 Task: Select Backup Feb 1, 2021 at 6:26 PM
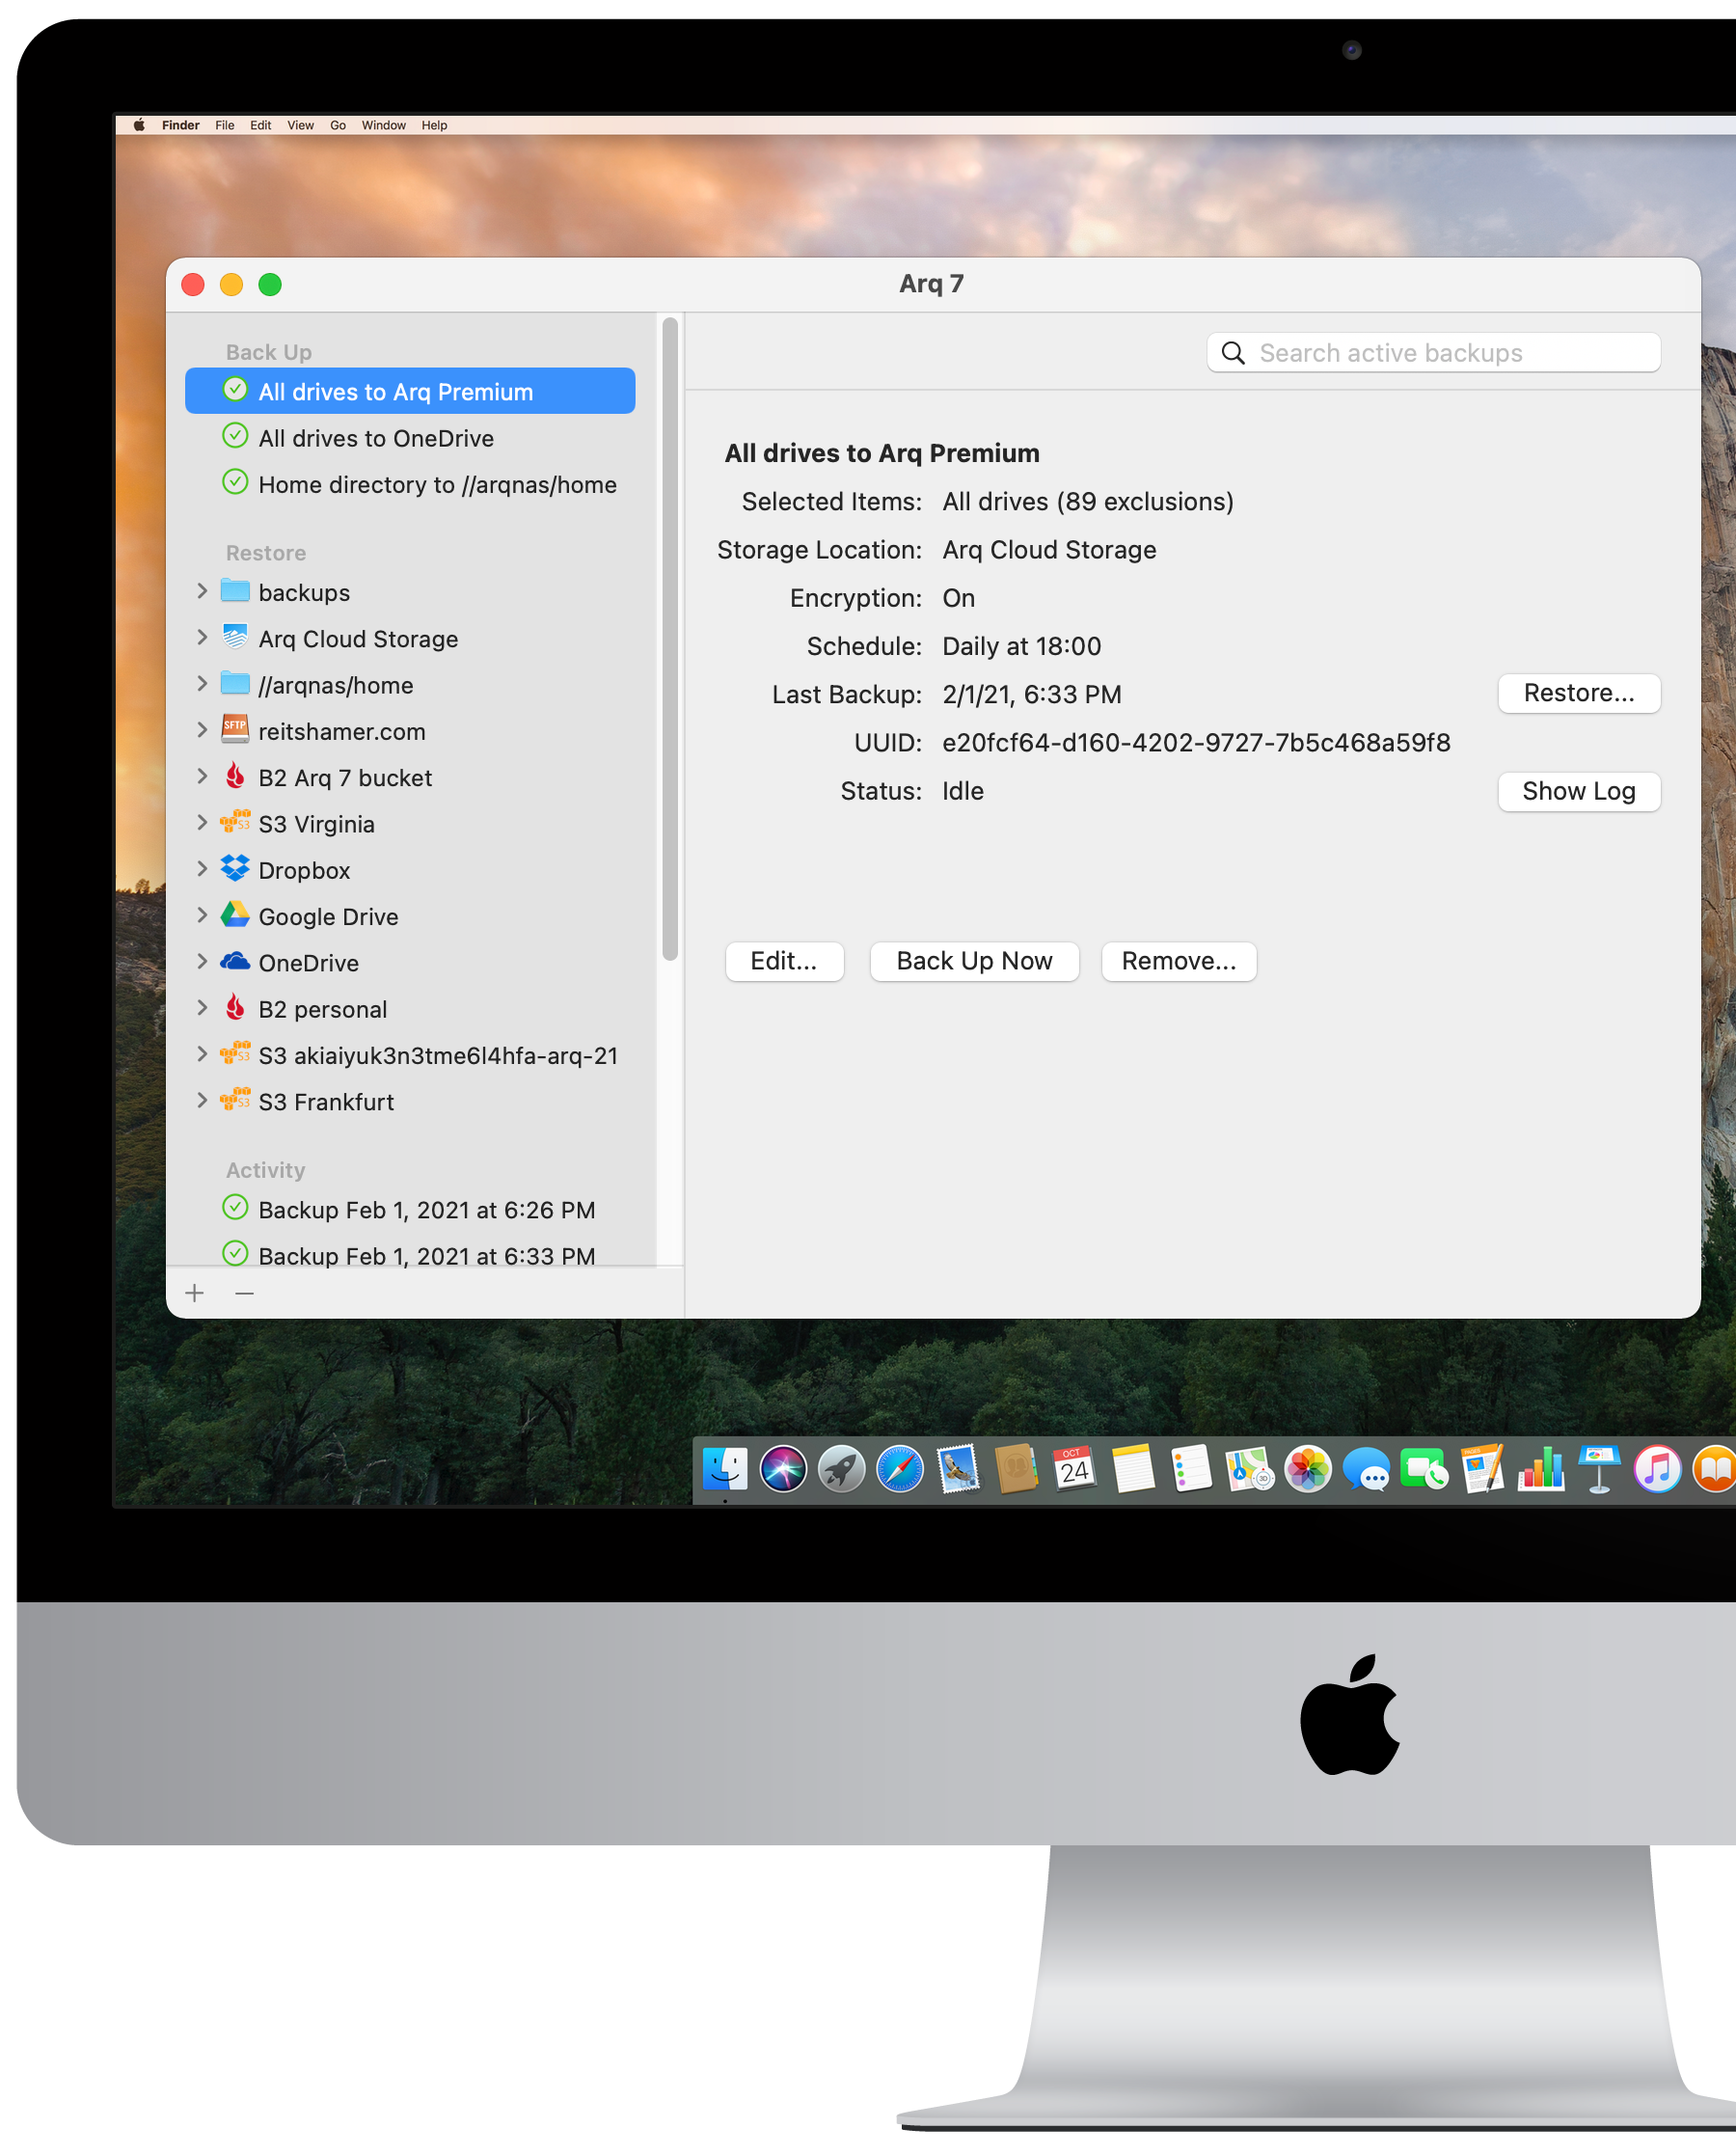tap(410, 1209)
